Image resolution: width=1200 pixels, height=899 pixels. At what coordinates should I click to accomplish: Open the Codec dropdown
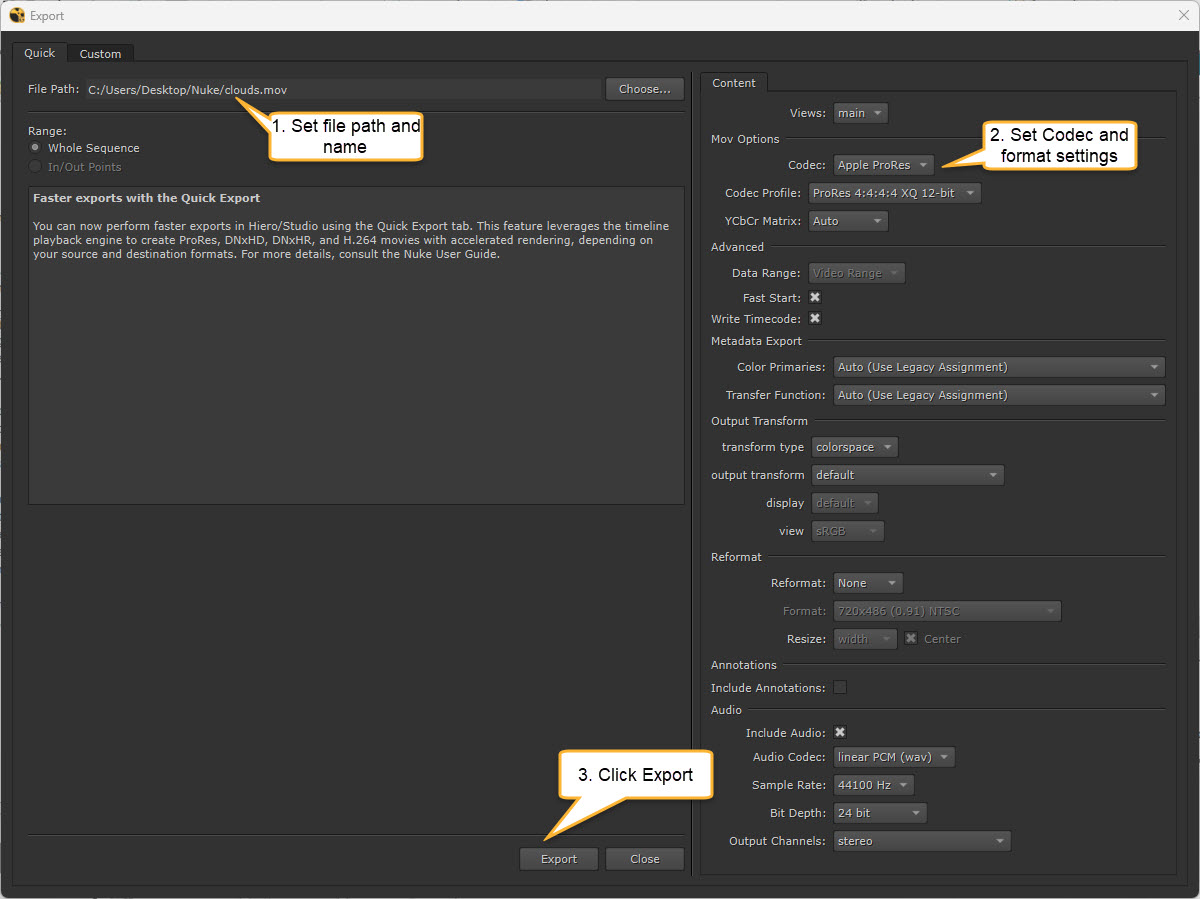883,165
